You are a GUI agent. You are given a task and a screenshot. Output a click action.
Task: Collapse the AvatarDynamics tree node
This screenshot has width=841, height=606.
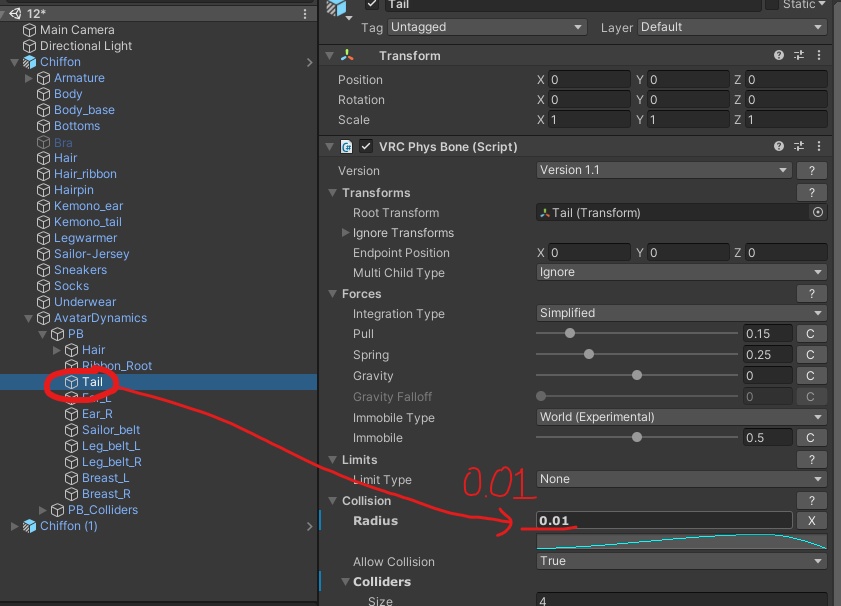point(29,319)
